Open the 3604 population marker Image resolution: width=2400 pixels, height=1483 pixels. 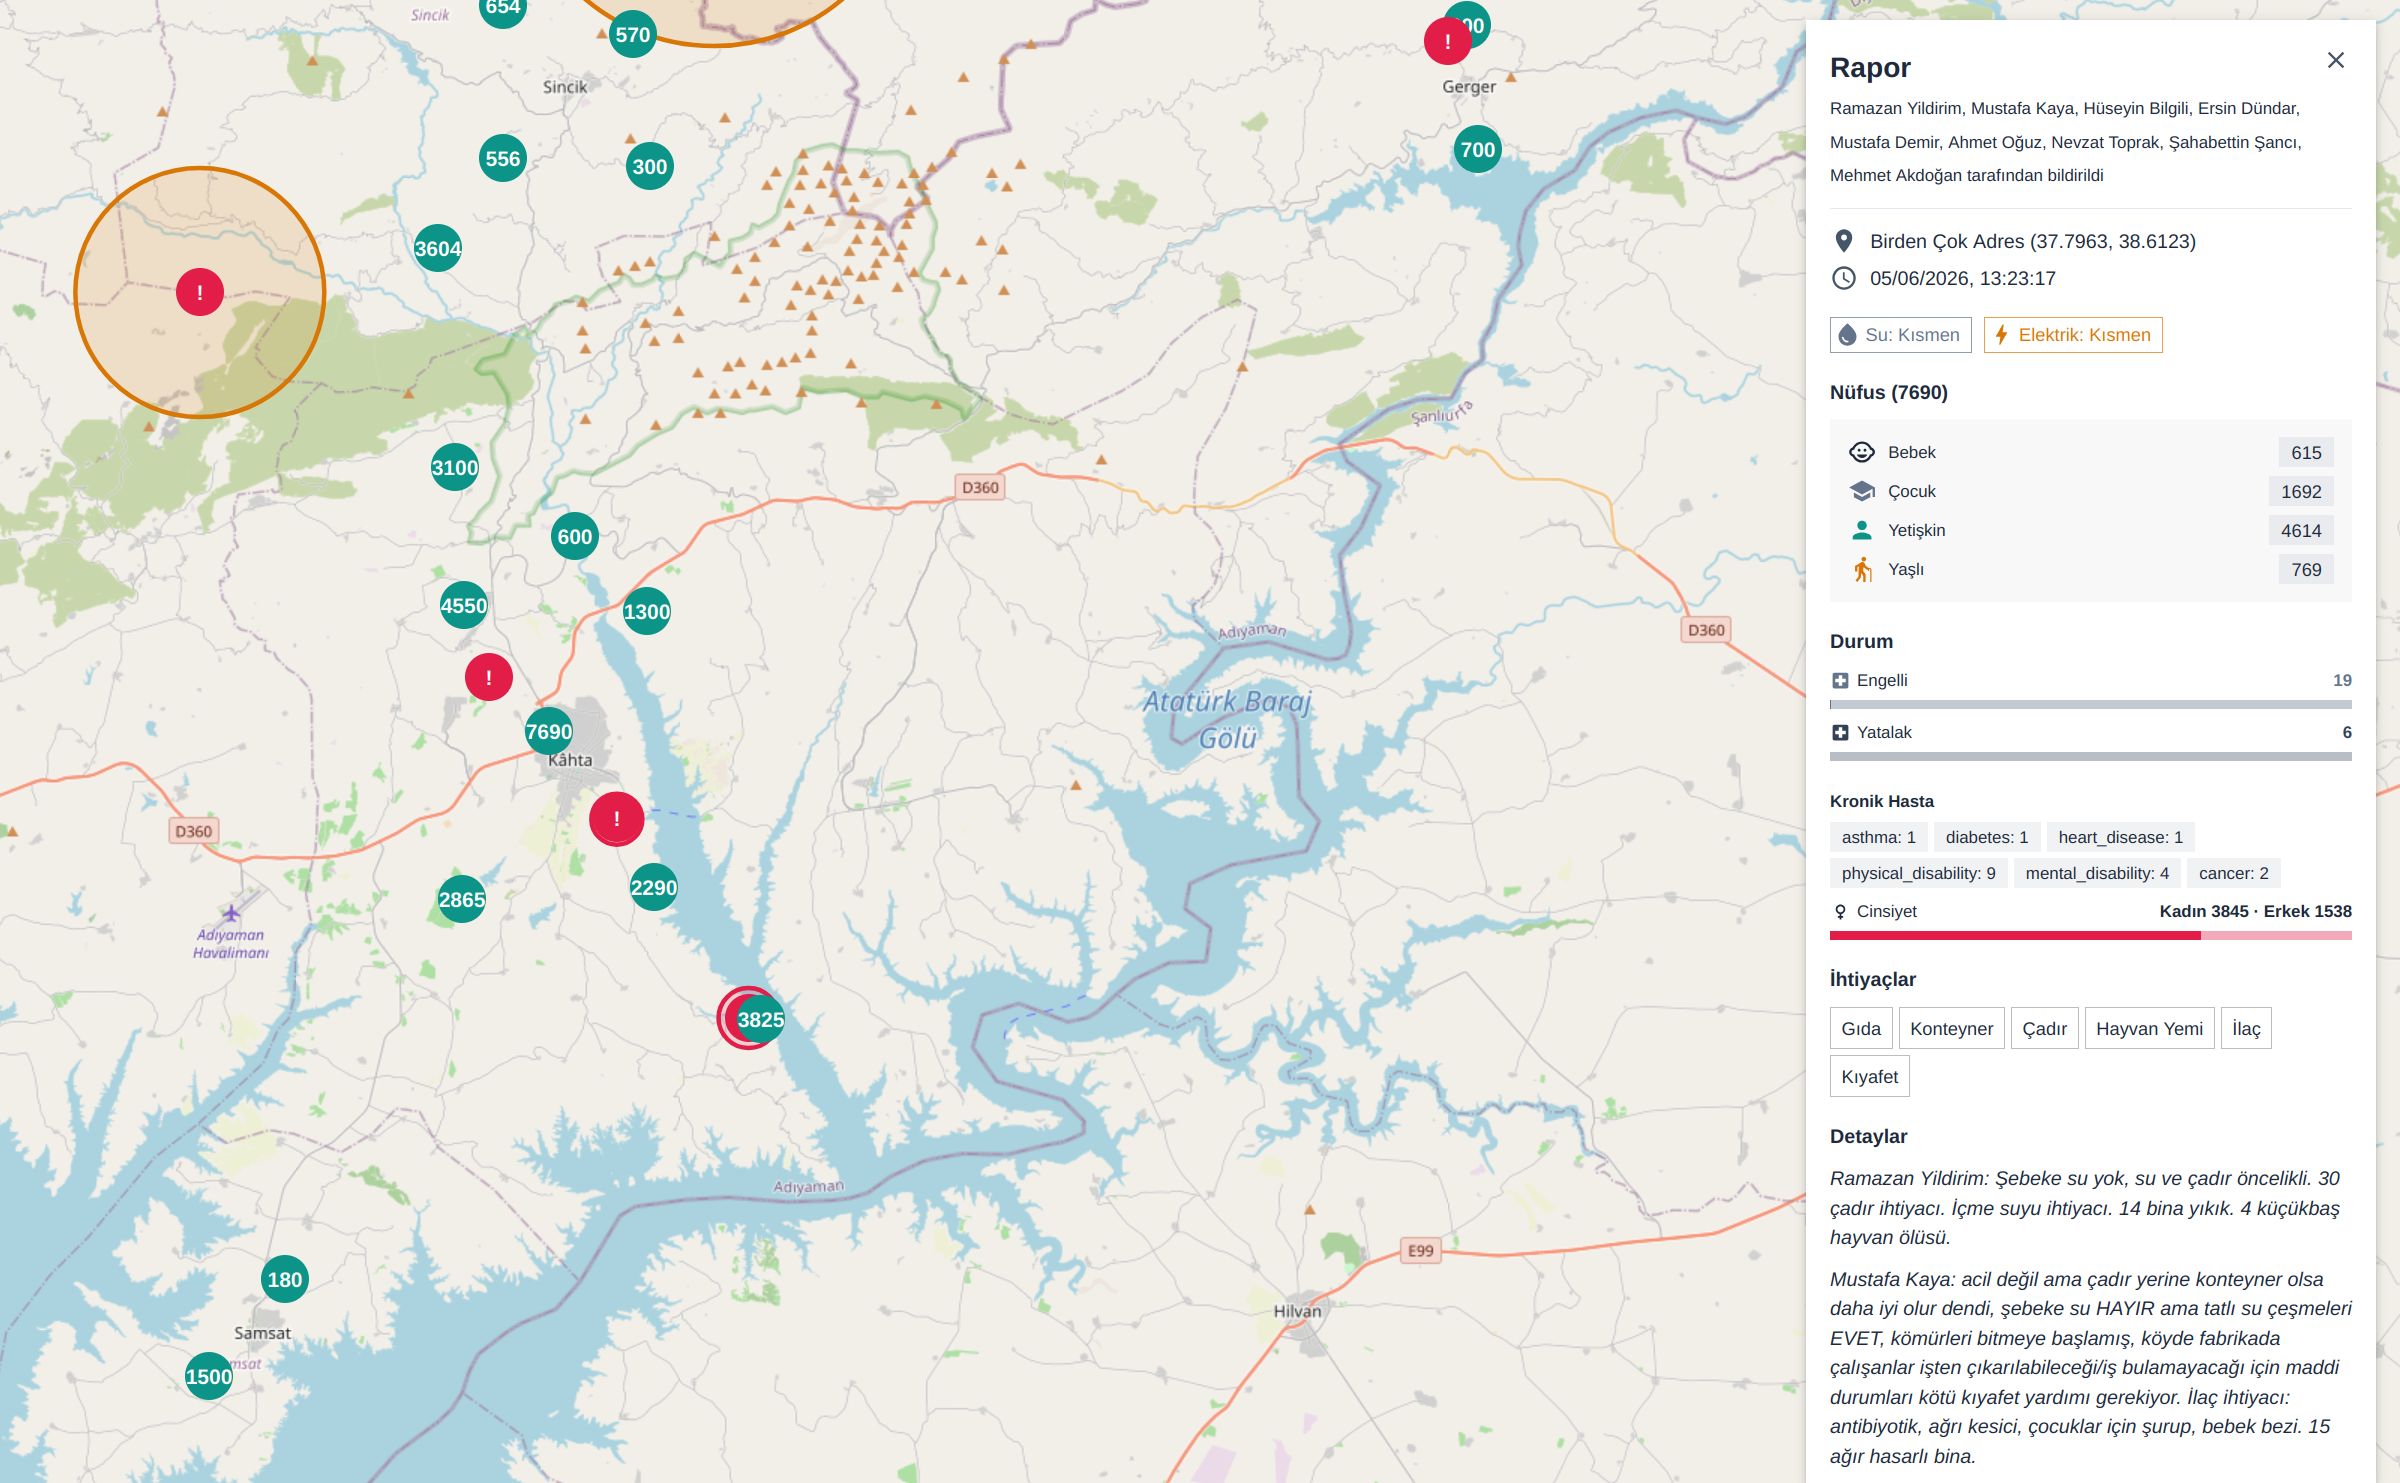(438, 248)
